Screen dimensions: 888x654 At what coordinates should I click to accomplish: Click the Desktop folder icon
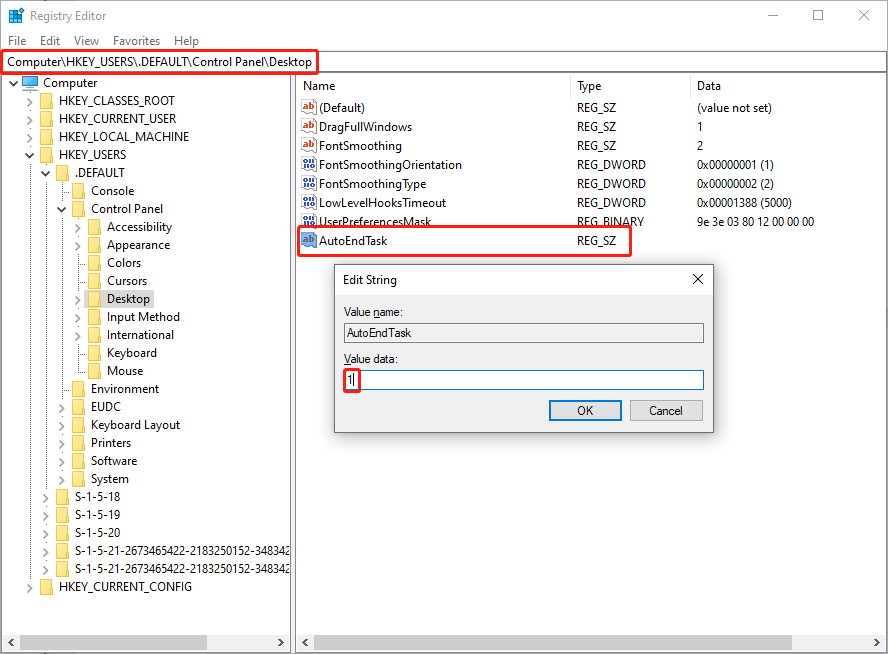[x=95, y=299]
